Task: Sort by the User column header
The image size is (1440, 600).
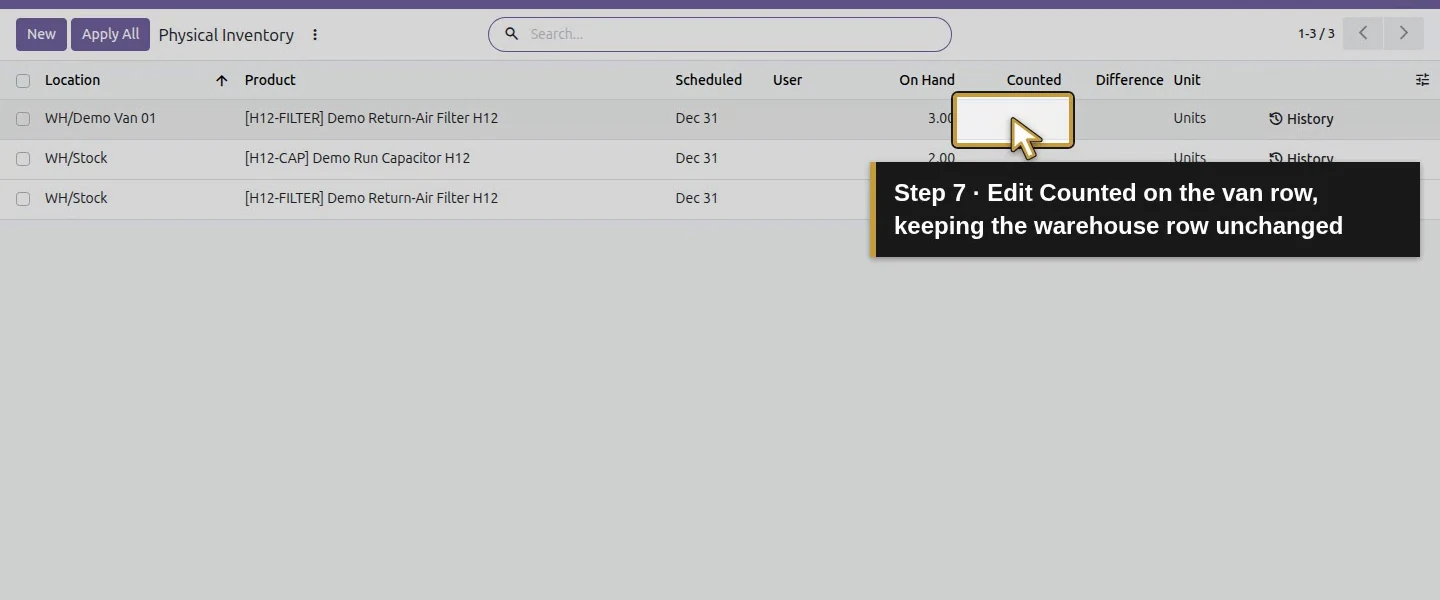Action: 787,80
